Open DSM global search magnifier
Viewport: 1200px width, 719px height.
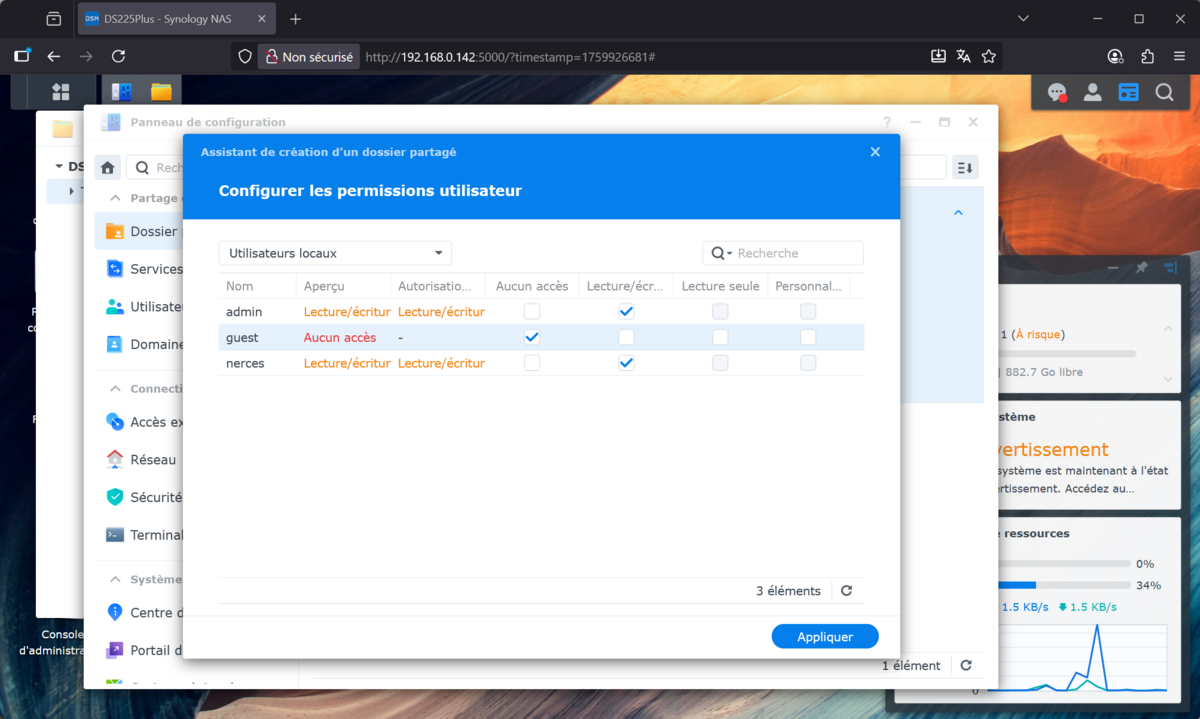[1164, 91]
